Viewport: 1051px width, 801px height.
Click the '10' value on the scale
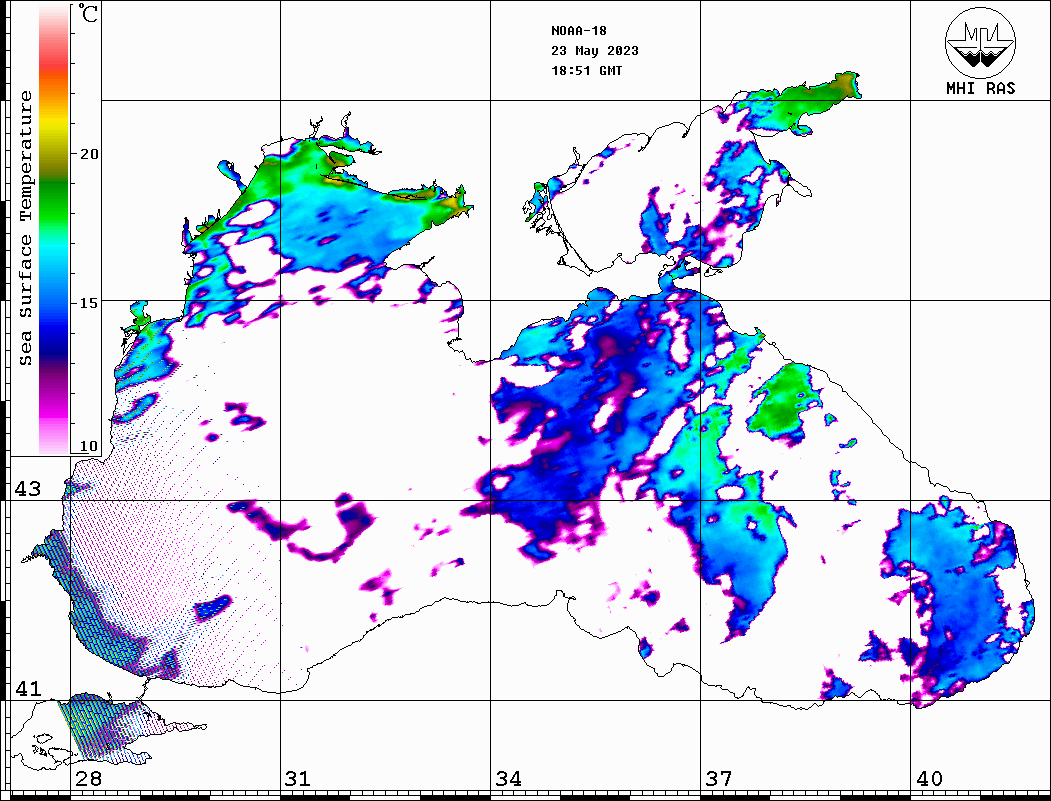pyautogui.click(x=89, y=446)
